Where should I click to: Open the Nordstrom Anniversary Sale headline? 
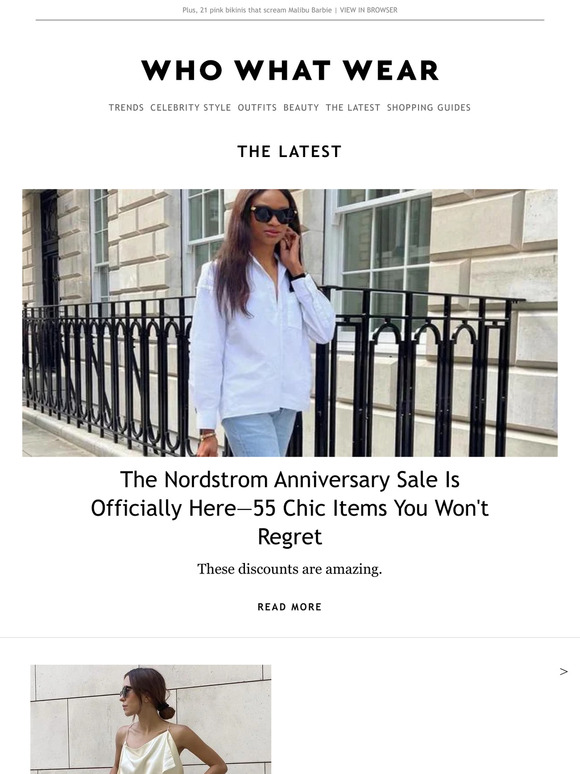point(290,508)
